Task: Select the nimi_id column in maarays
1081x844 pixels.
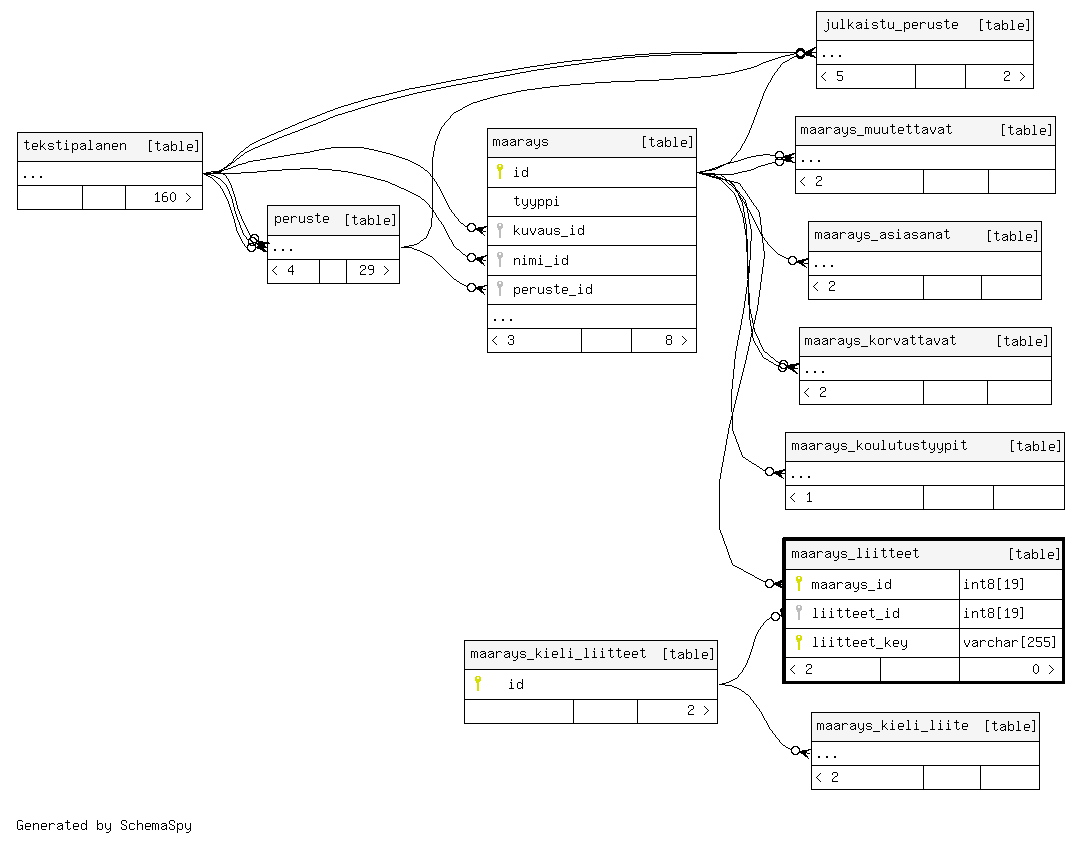Action: pos(592,260)
